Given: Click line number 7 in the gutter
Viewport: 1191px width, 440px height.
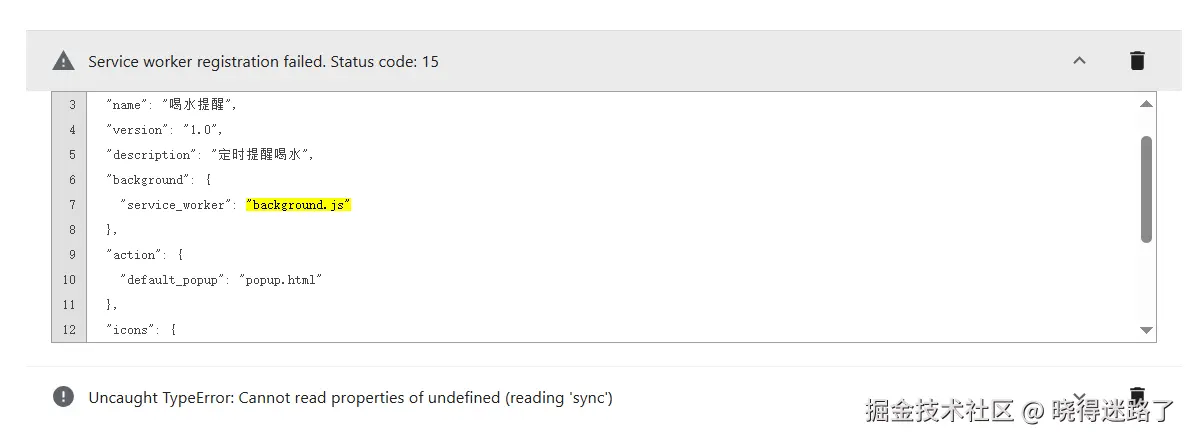Looking at the screenshot, I should [71, 205].
